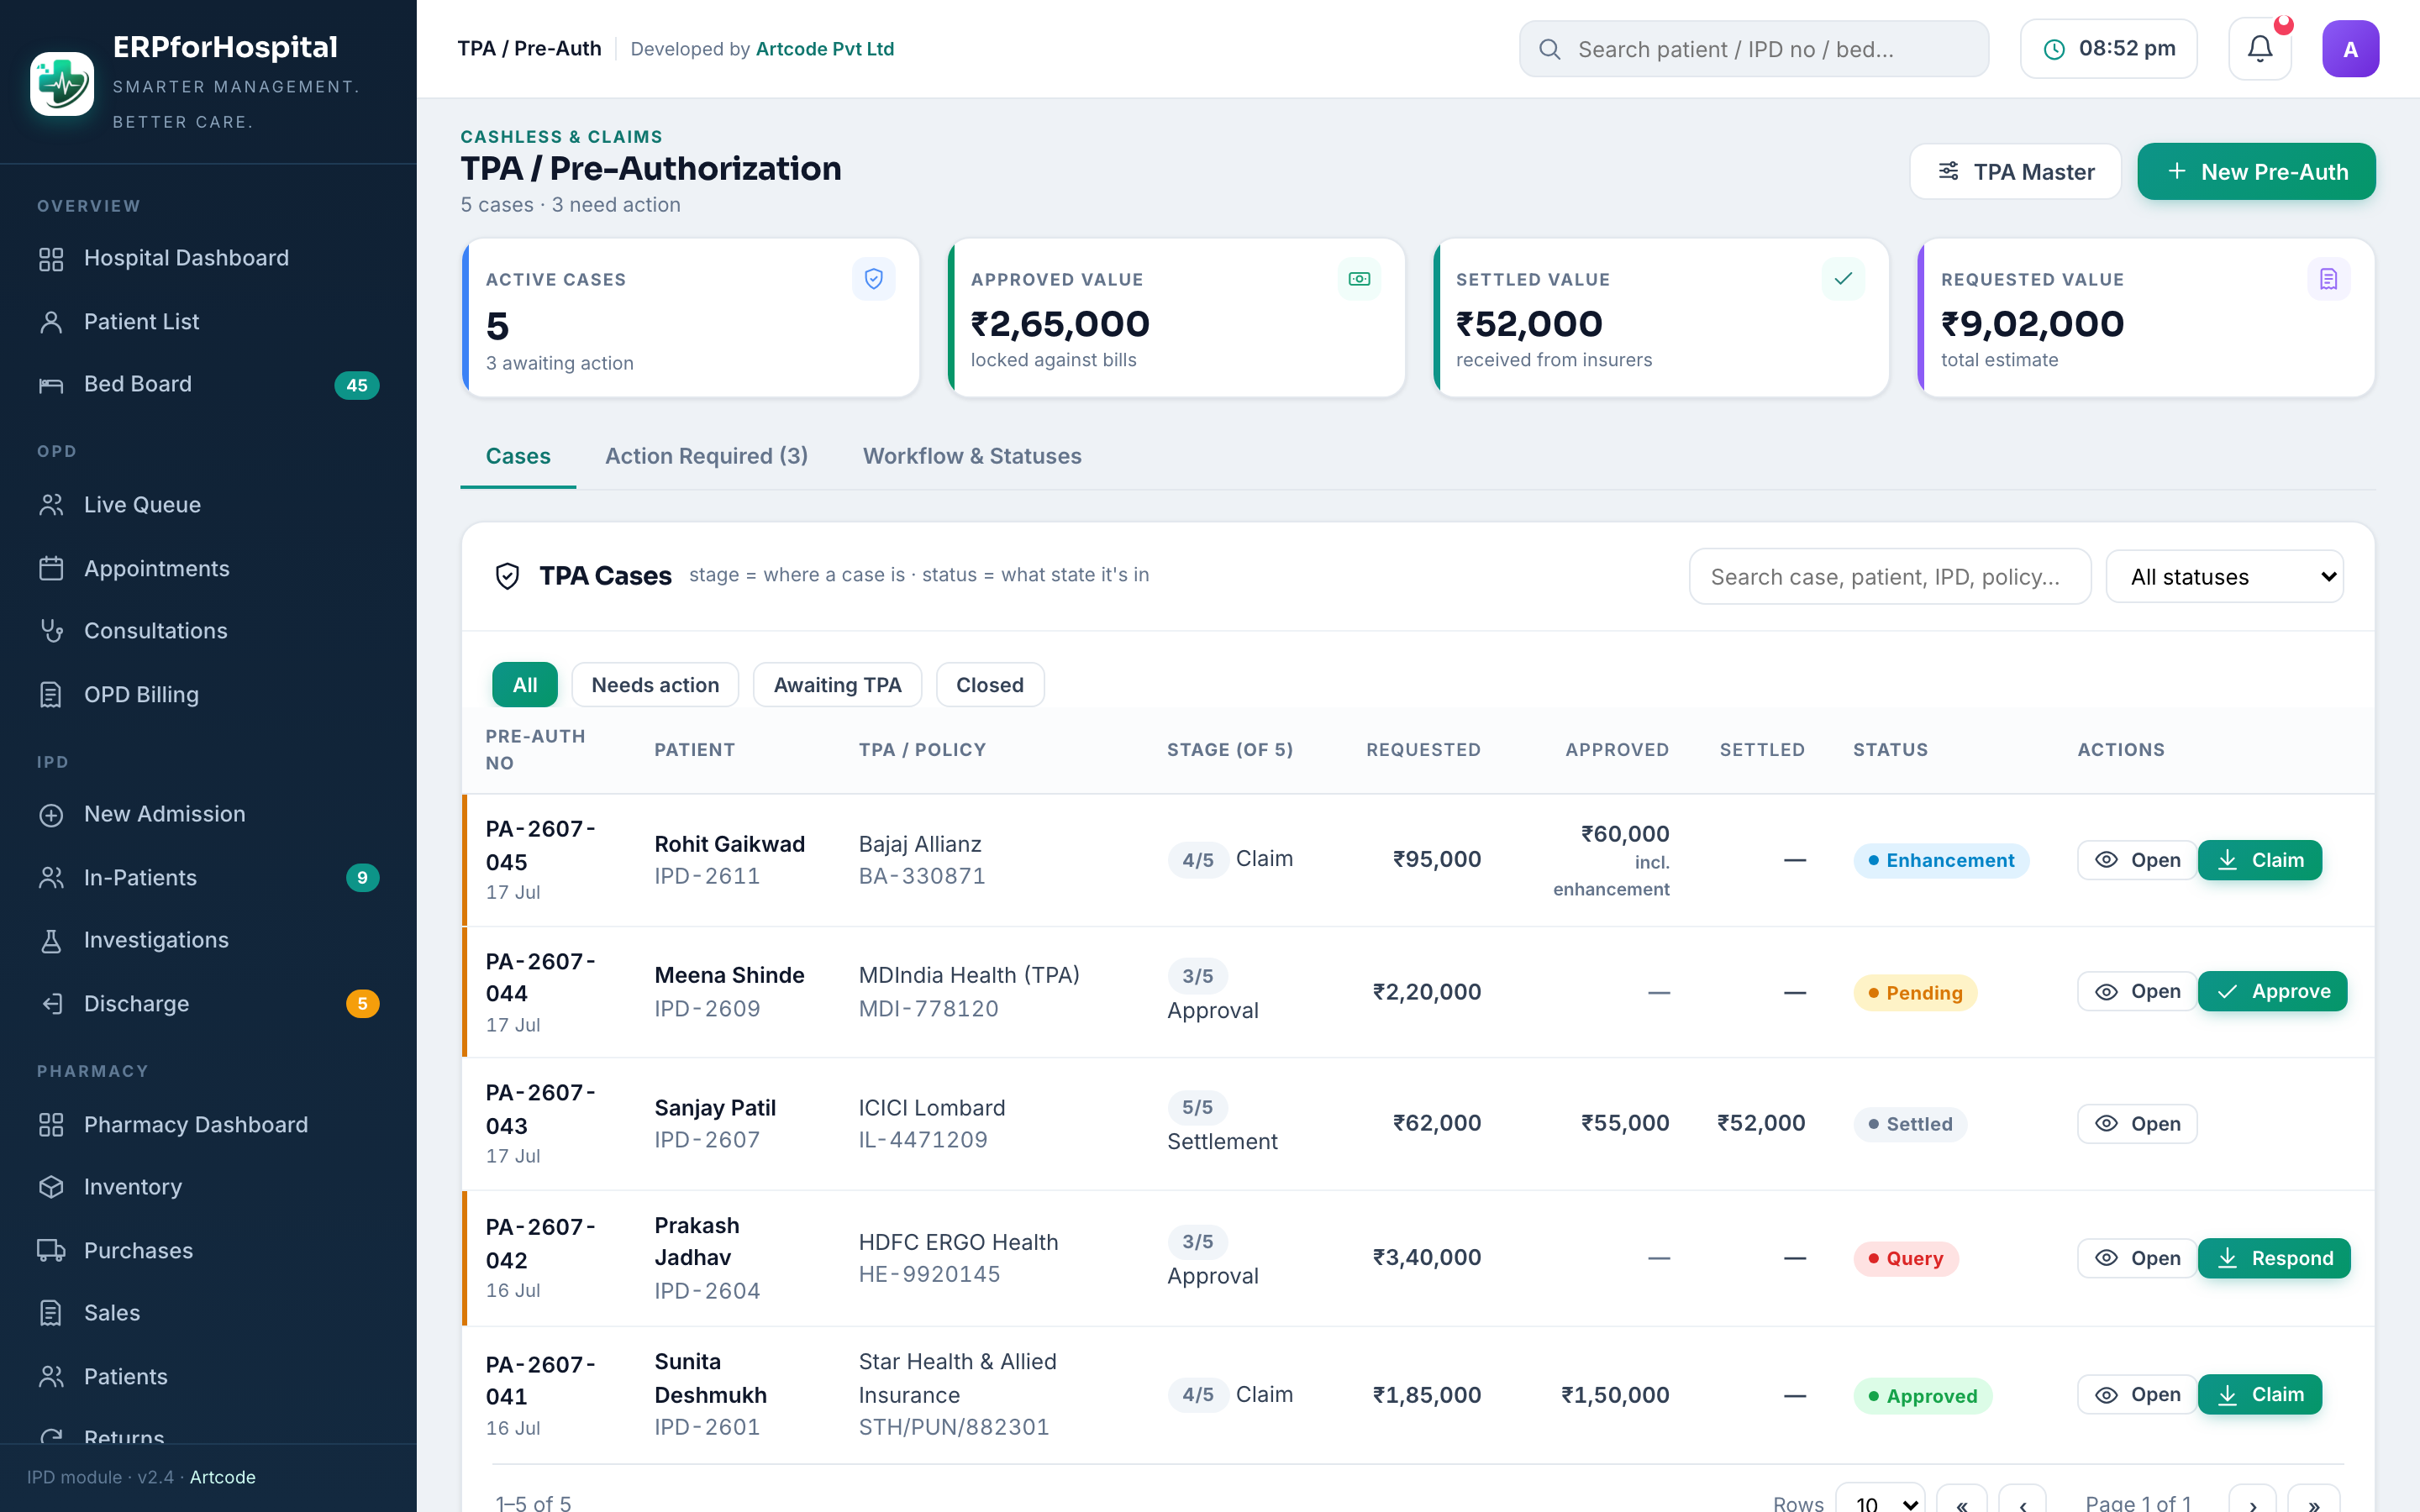Select the All filter chip

525,685
